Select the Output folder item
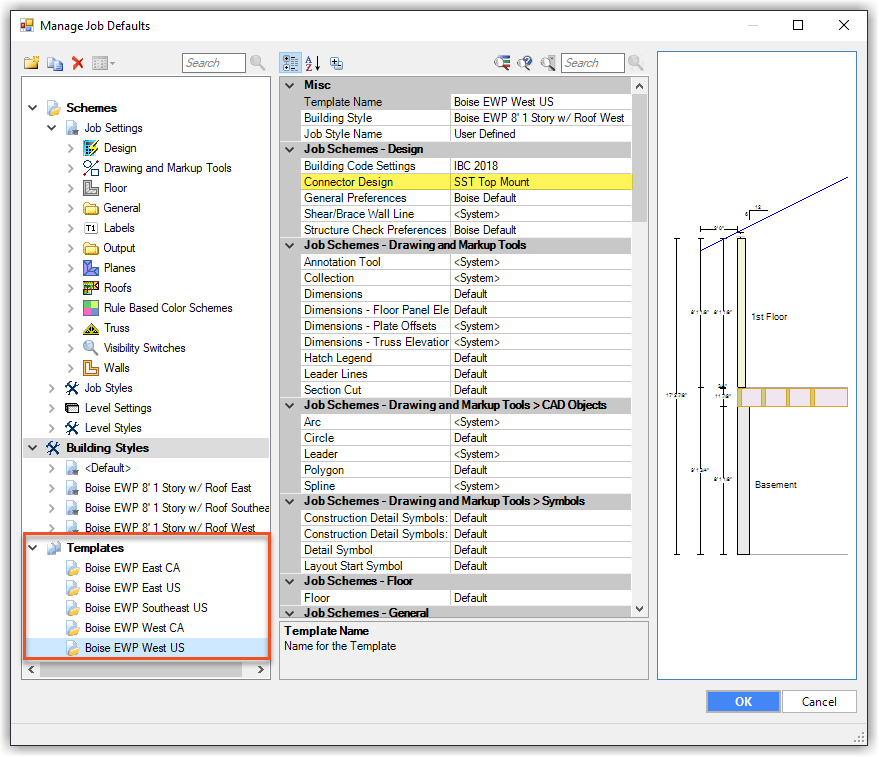The height and width of the screenshot is (757, 879). (x=119, y=248)
